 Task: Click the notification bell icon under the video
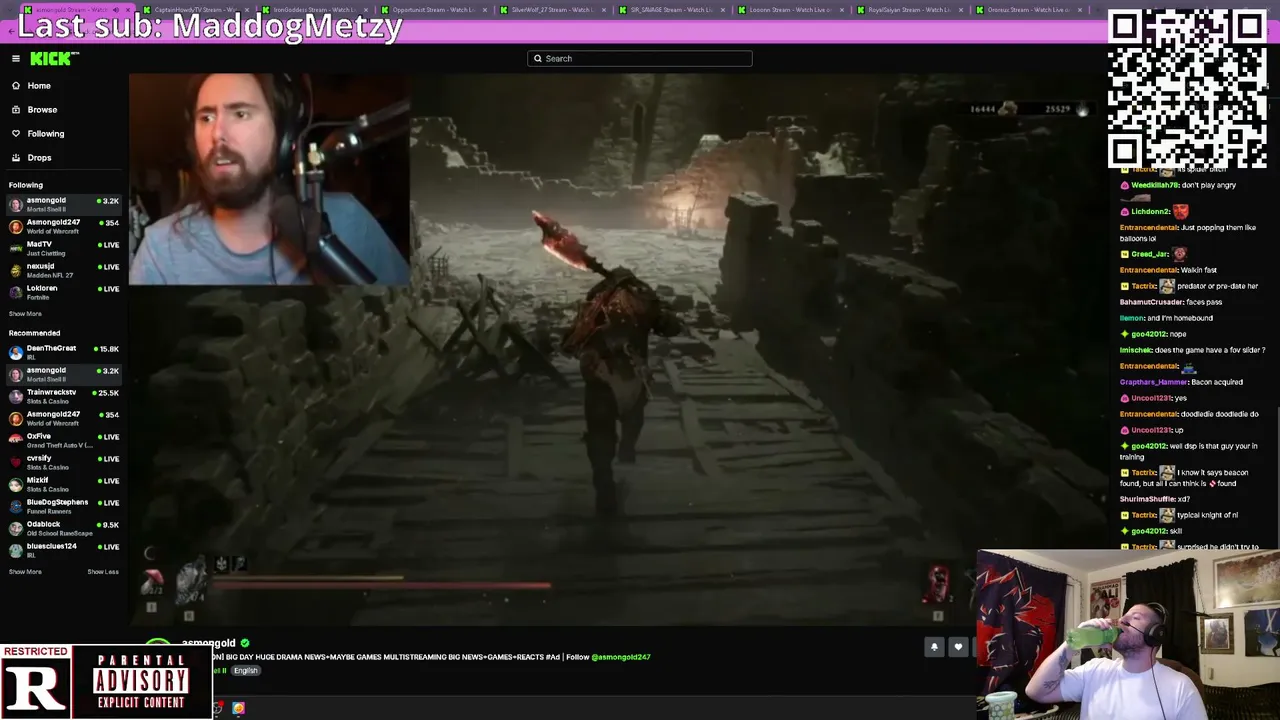click(934, 647)
